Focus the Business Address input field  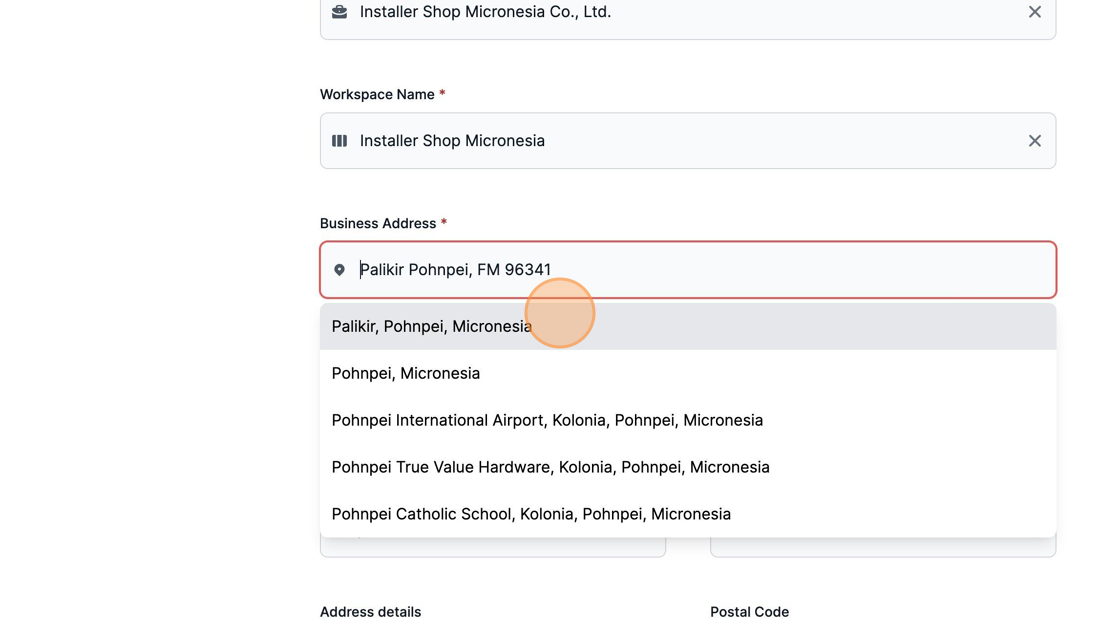click(688, 269)
